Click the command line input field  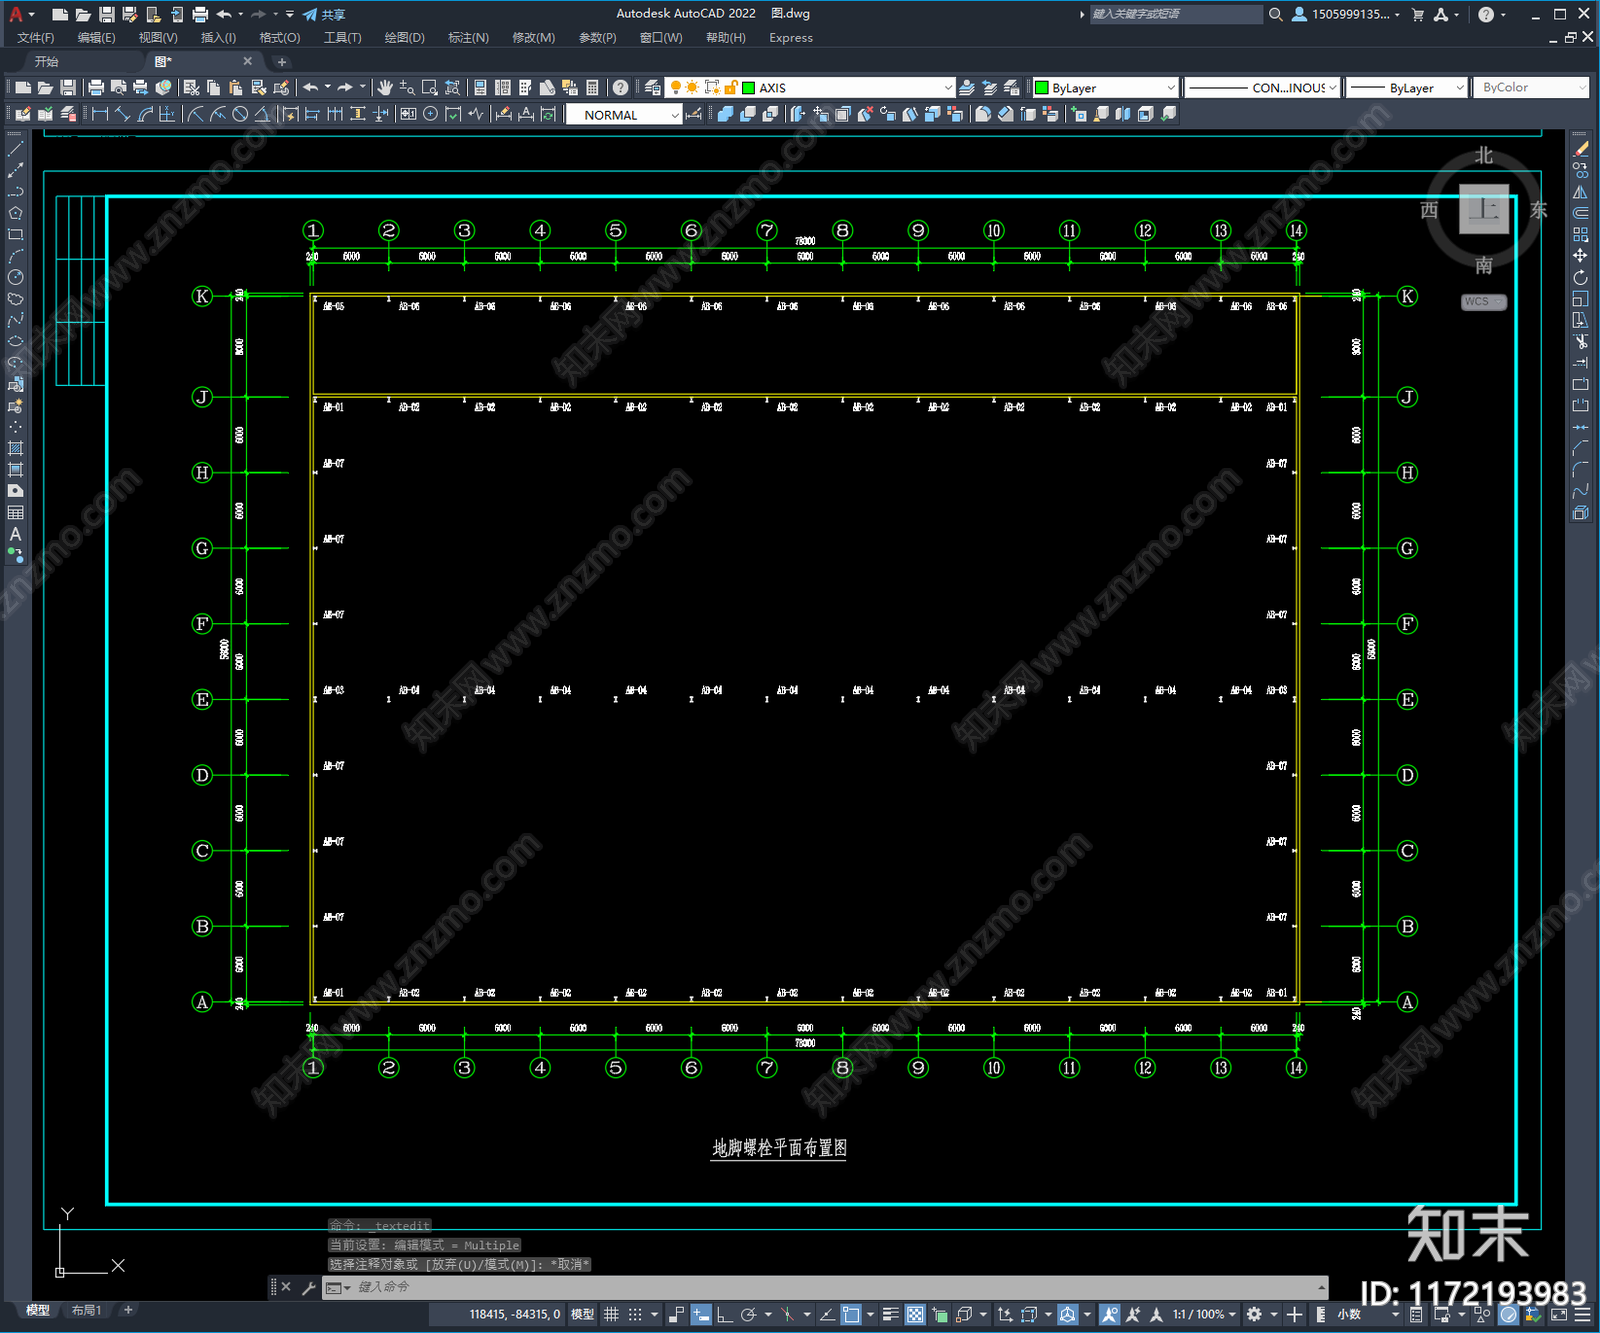pos(825,1287)
